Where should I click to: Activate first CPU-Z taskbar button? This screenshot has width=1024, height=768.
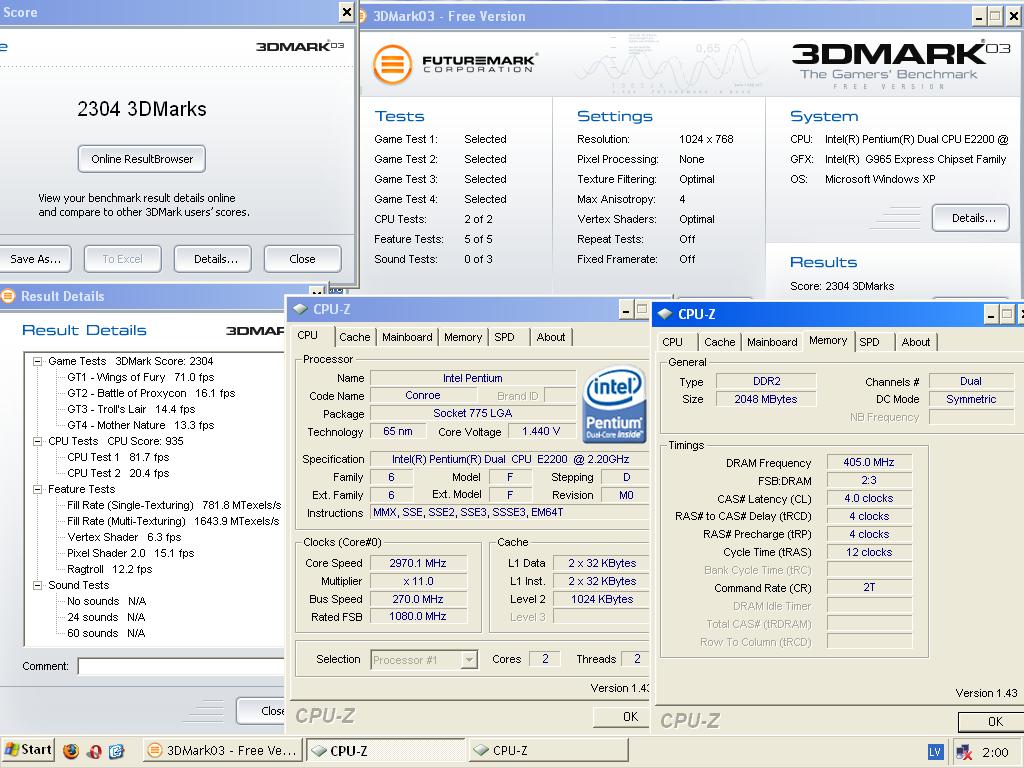click(385, 750)
